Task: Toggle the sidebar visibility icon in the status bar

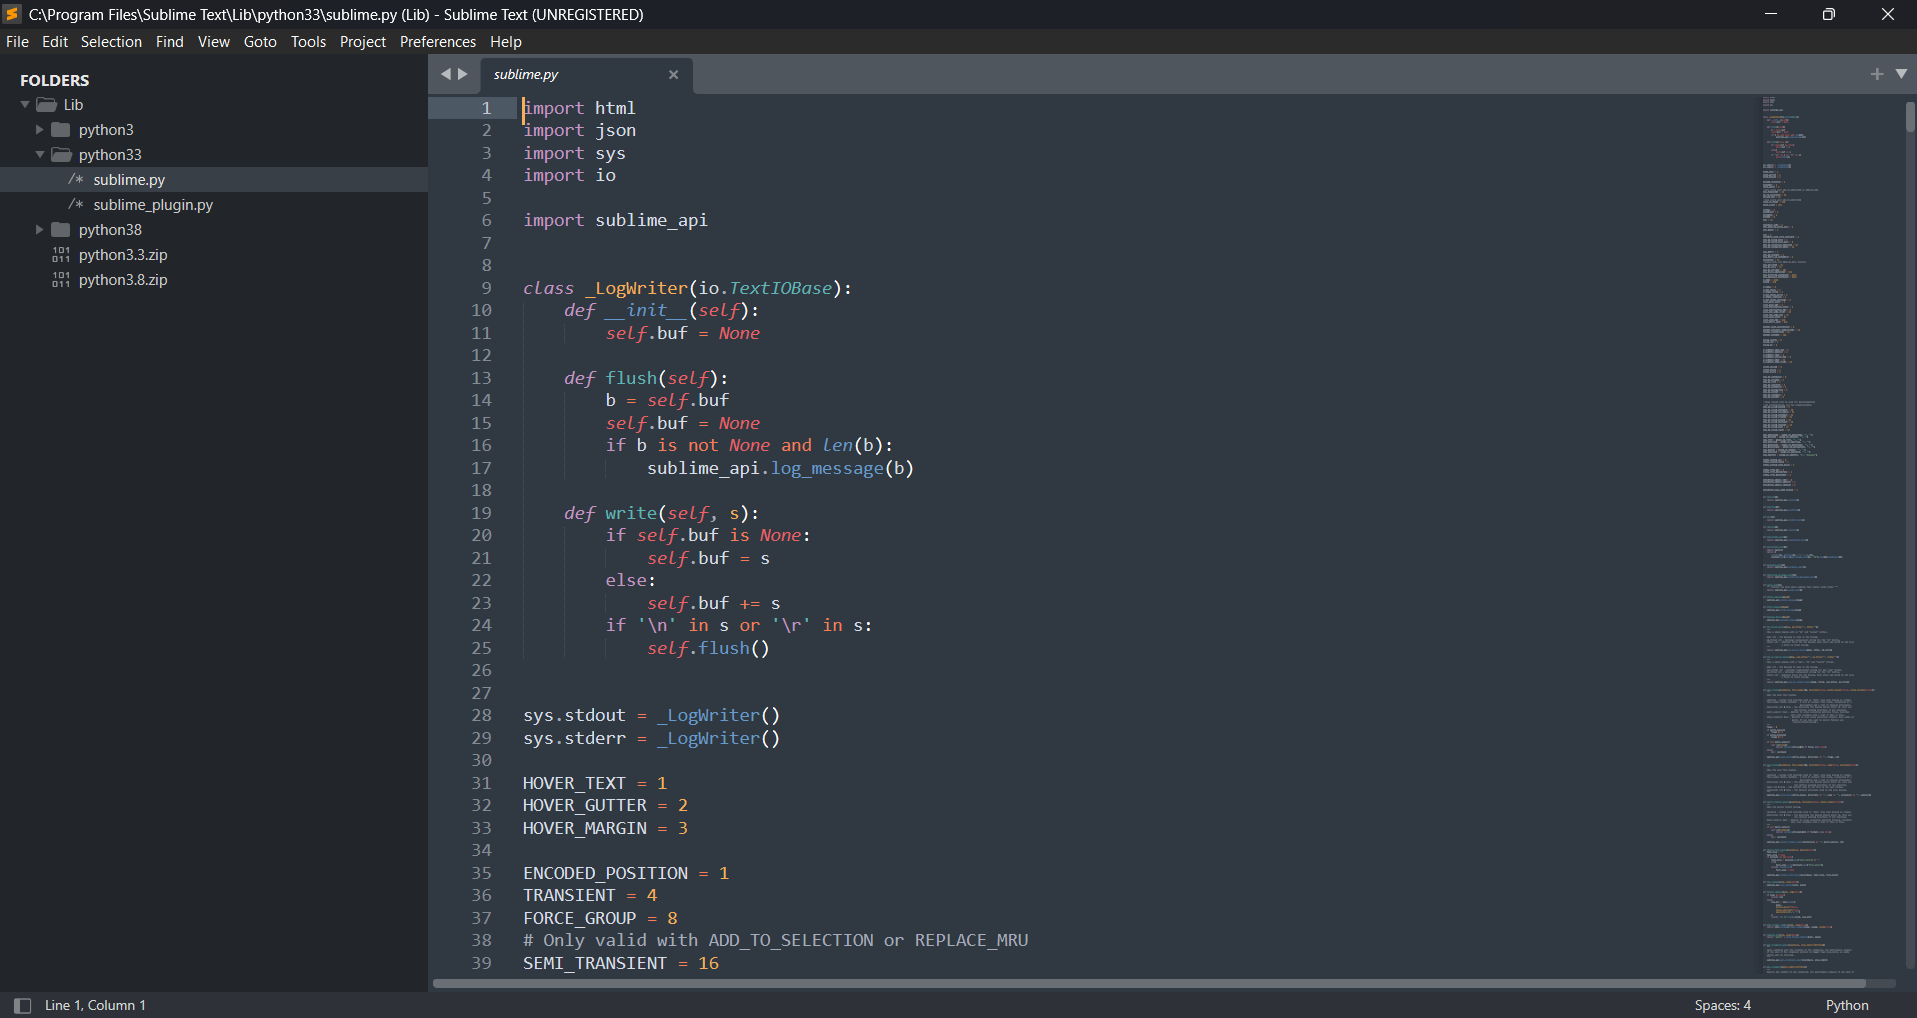Action: point(21,1005)
